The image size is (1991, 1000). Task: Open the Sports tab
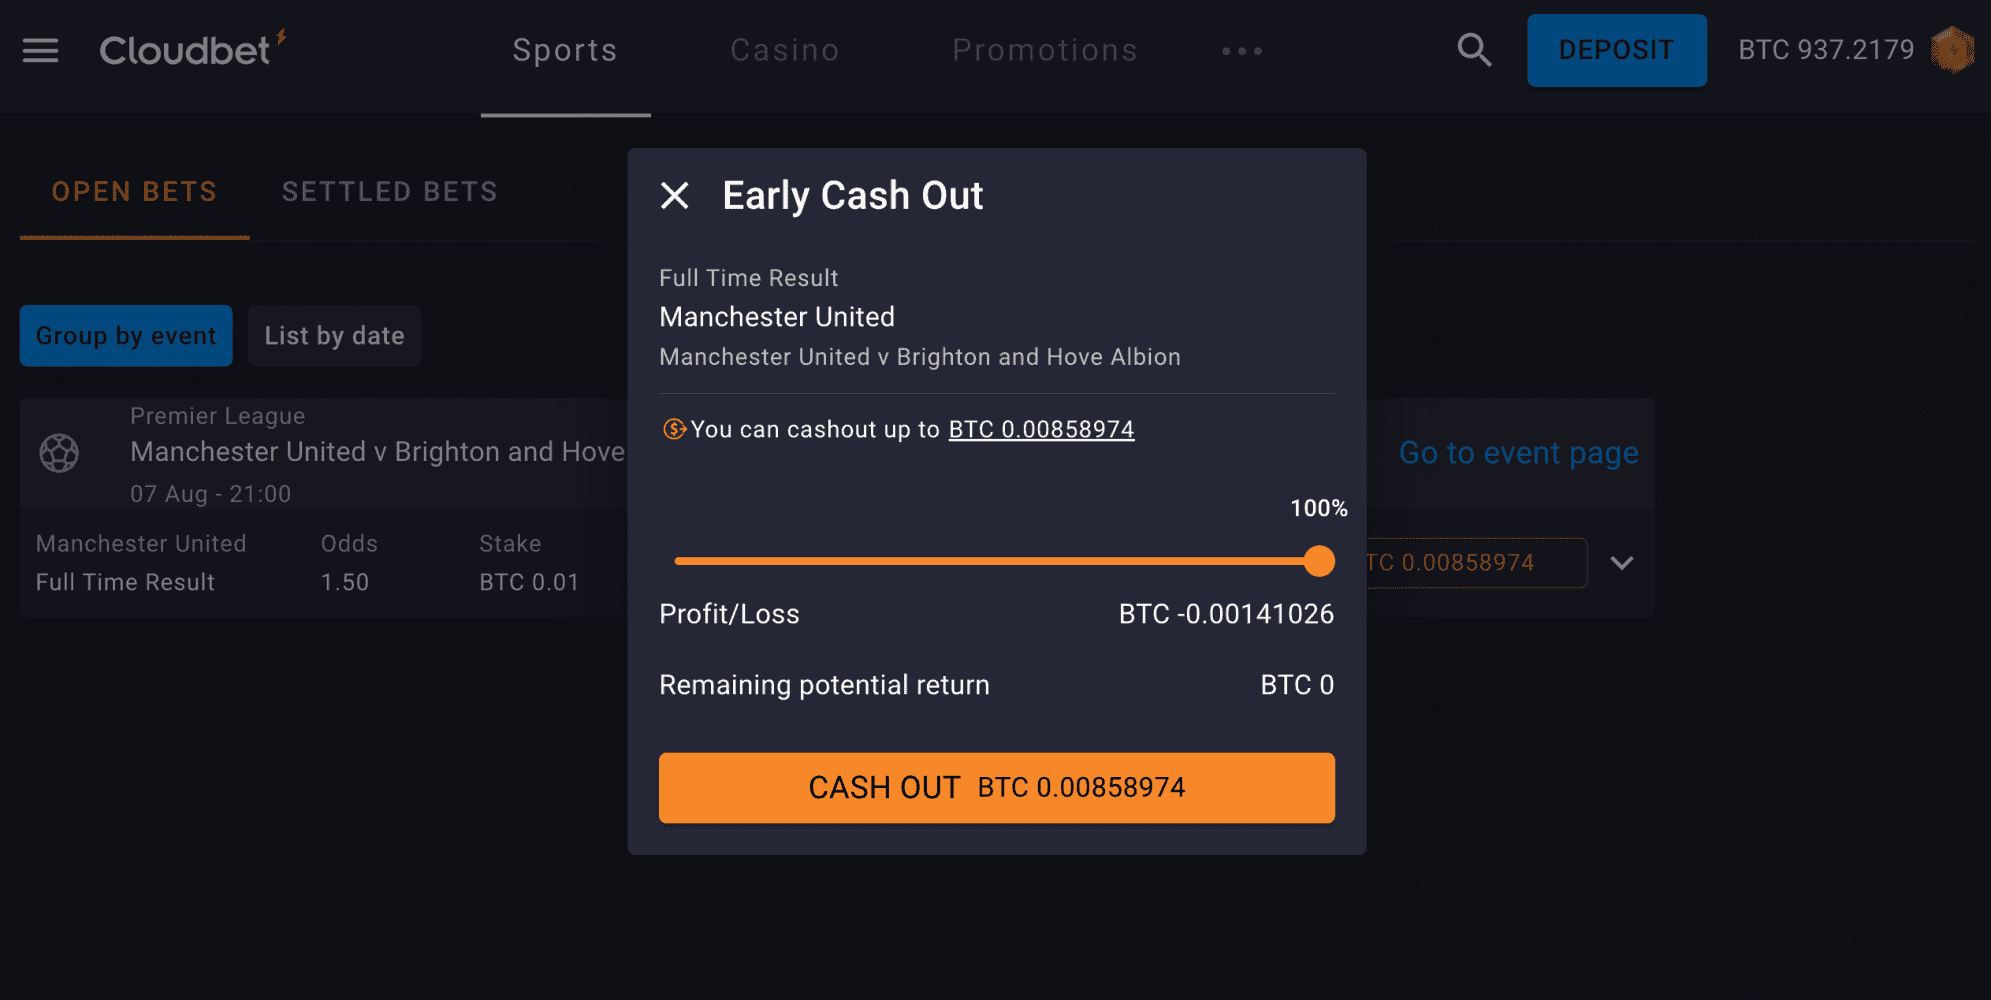(565, 51)
